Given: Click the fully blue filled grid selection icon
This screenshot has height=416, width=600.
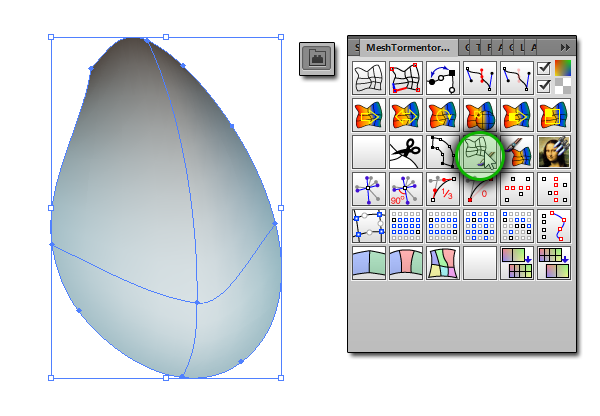Looking at the screenshot, I should [x=406, y=227].
